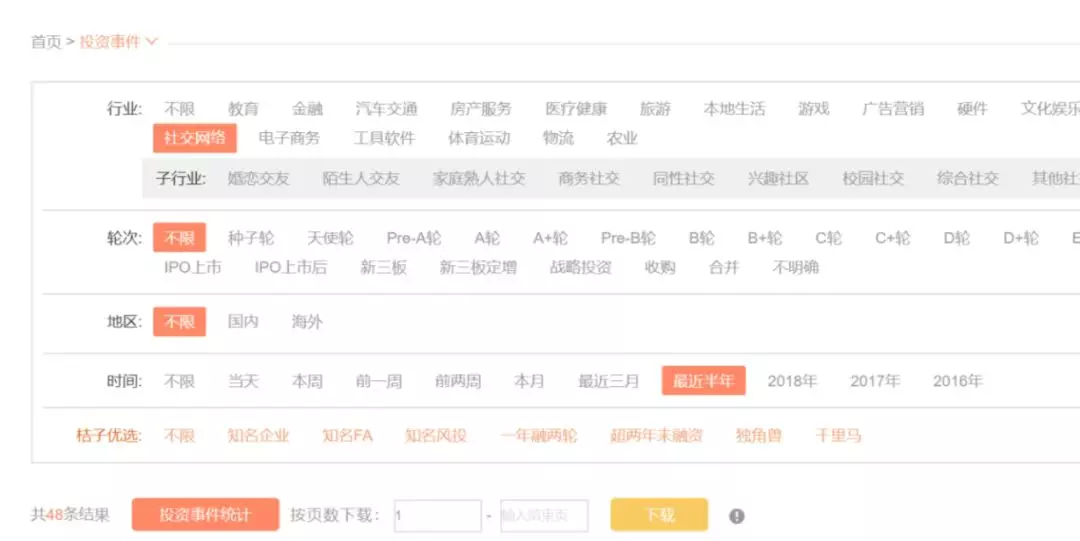
Task: Filter round by 种子轮
Action: point(251,238)
